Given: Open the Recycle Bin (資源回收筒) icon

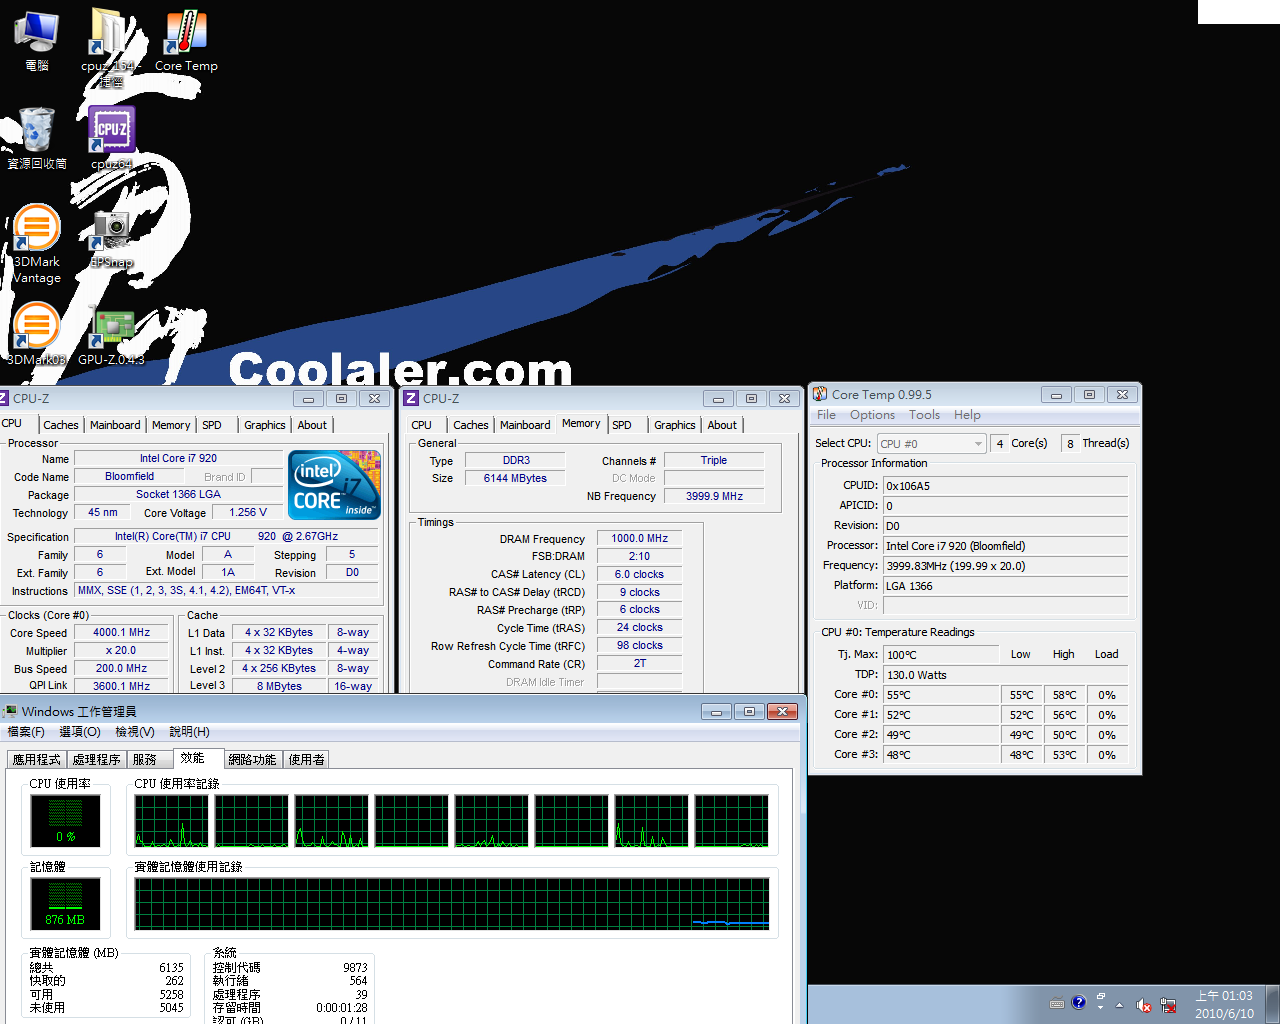Looking at the screenshot, I should [x=37, y=137].
